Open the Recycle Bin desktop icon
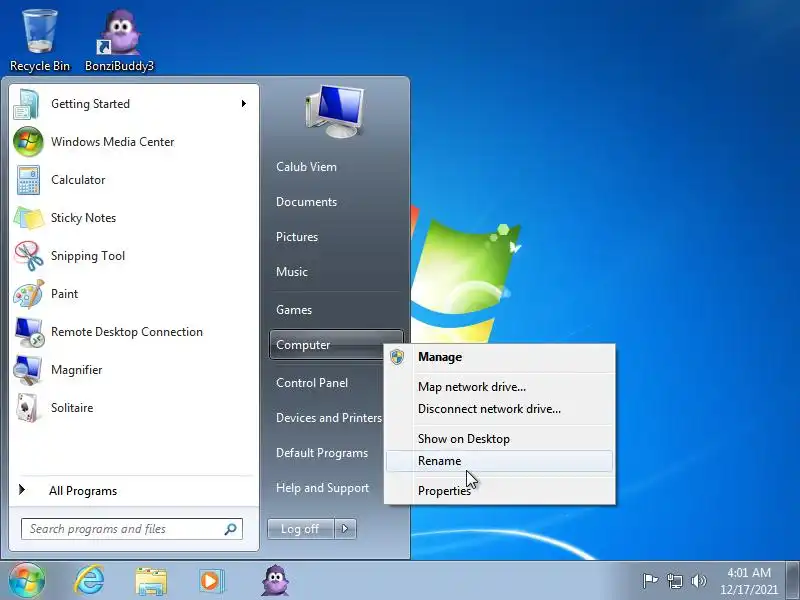Screen dimensions: 800x600 click(40, 41)
